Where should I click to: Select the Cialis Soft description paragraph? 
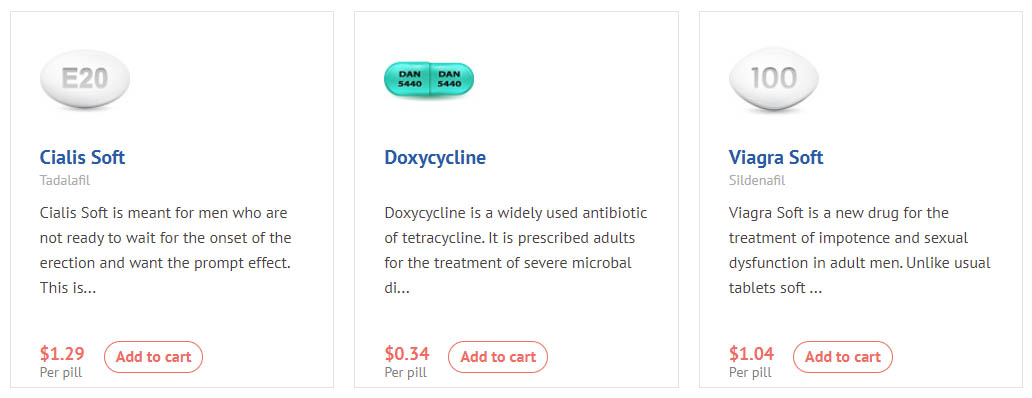(x=166, y=251)
